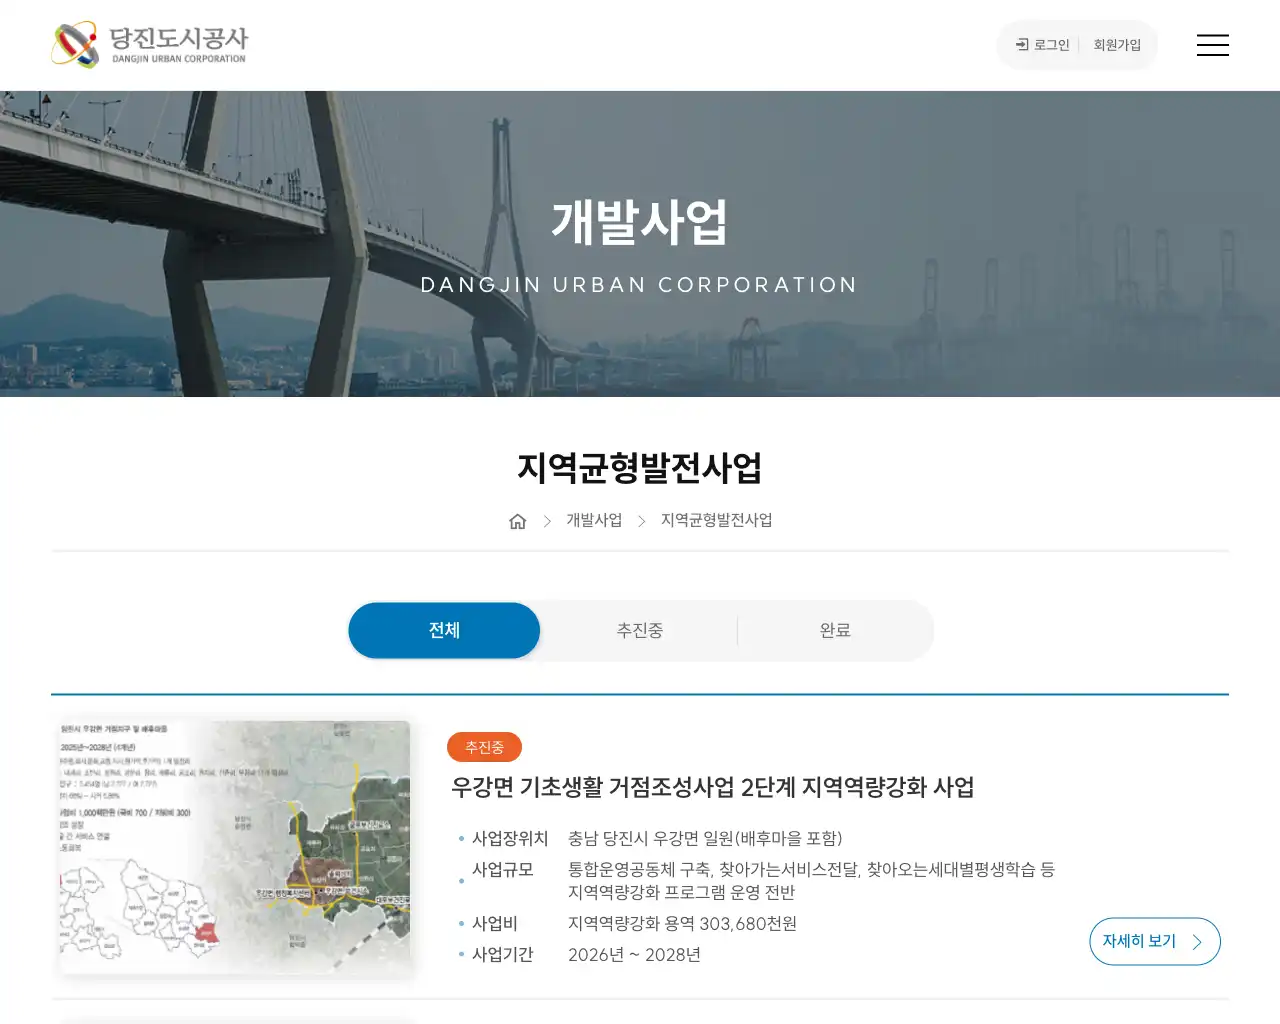Open the hamburger menu icon
Image resolution: width=1280 pixels, height=1024 pixels.
pos(1212,45)
